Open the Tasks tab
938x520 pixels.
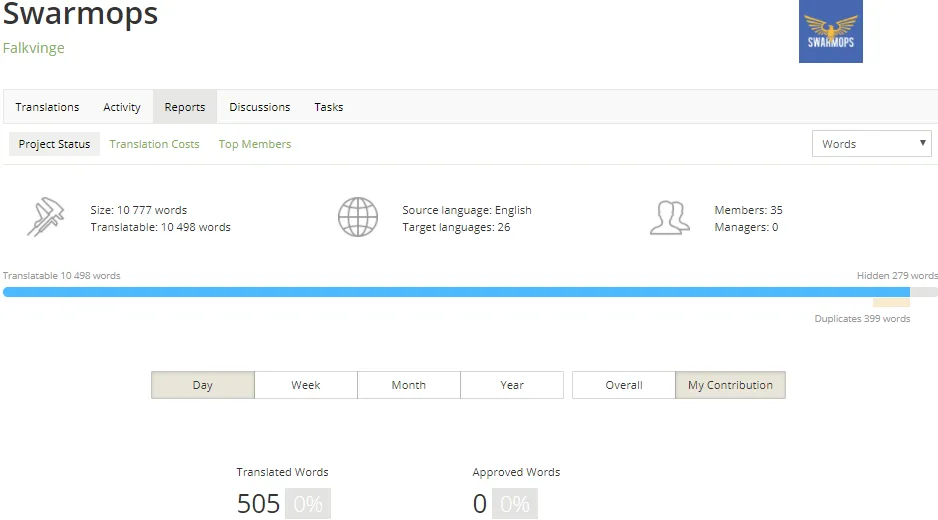pos(329,107)
